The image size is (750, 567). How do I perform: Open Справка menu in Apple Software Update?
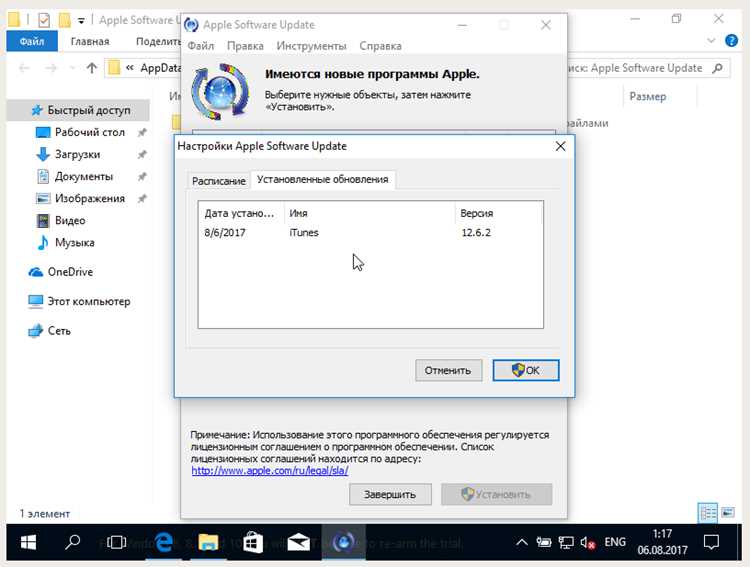(380, 46)
